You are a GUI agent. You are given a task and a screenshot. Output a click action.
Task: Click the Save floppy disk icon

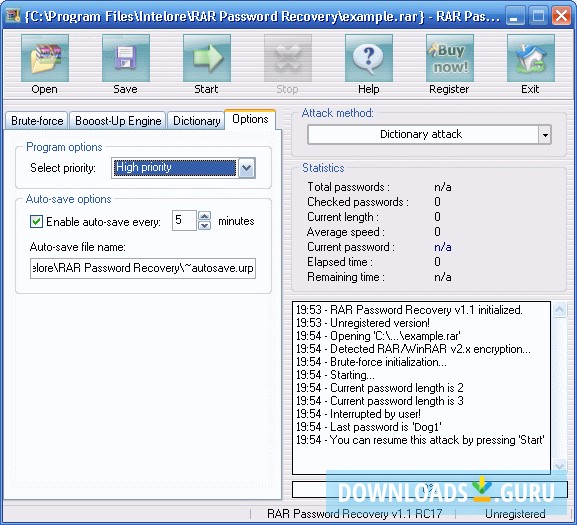click(x=125, y=58)
